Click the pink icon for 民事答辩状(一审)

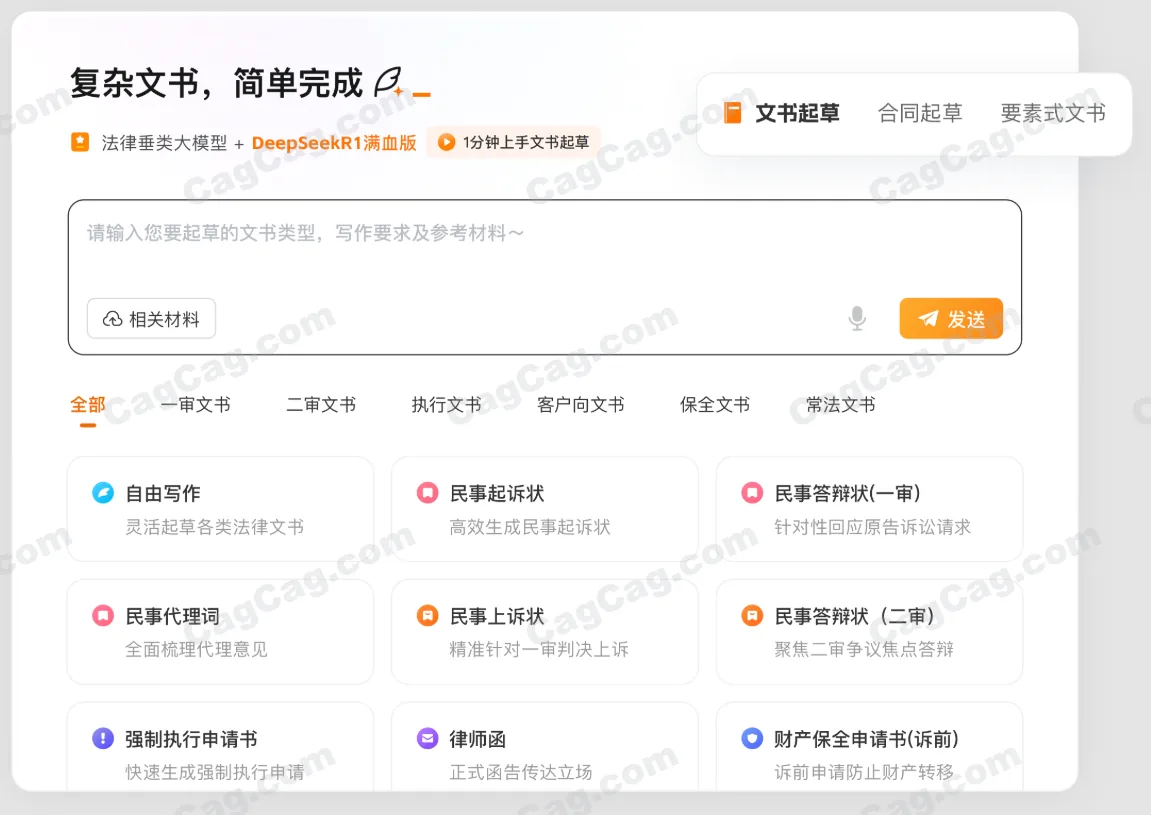752,493
